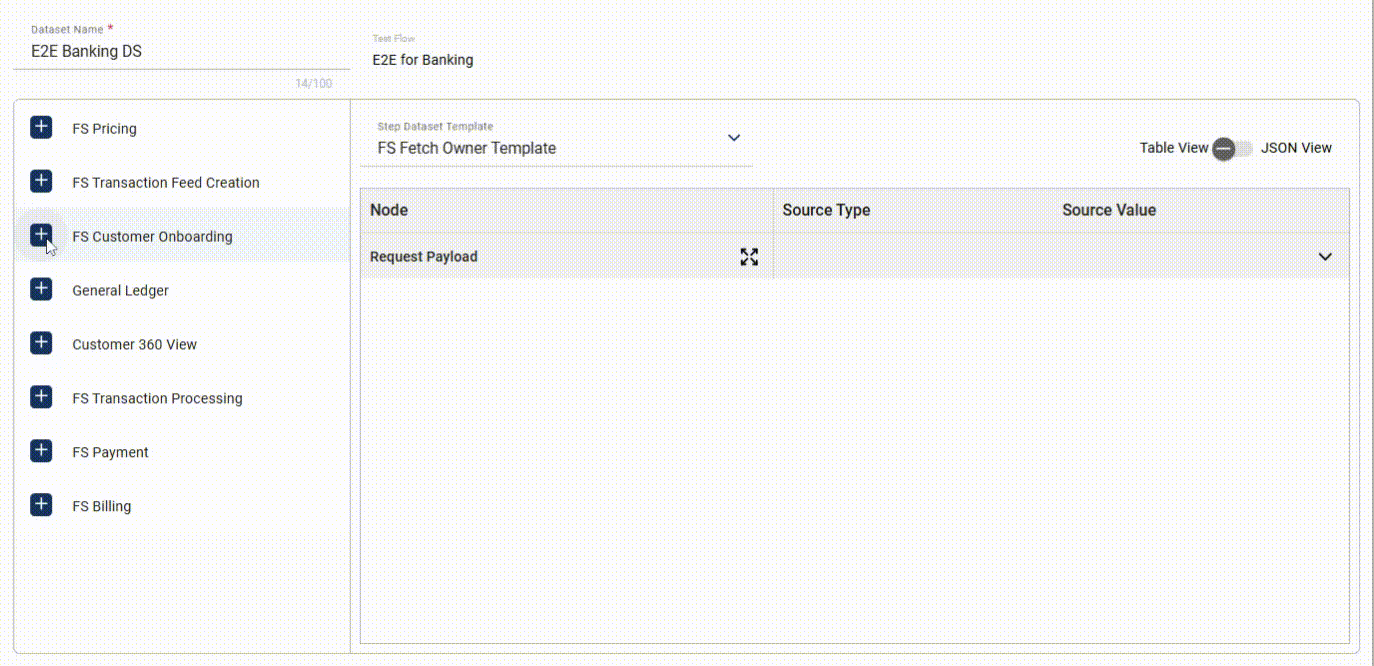This screenshot has height=666, width=1374.
Task: Click the Request Payload fullscreen expand icon
Action: click(749, 257)
